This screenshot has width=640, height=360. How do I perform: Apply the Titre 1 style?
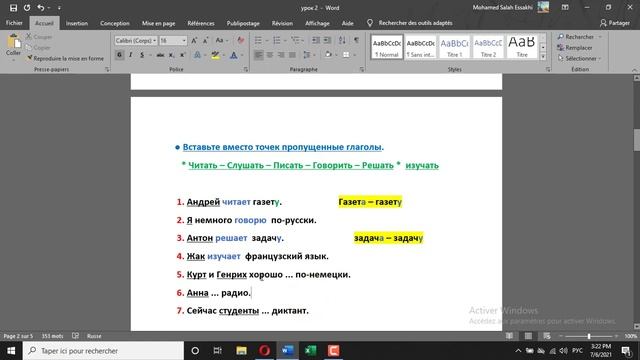pyautogui.click(x=454, y=47)
